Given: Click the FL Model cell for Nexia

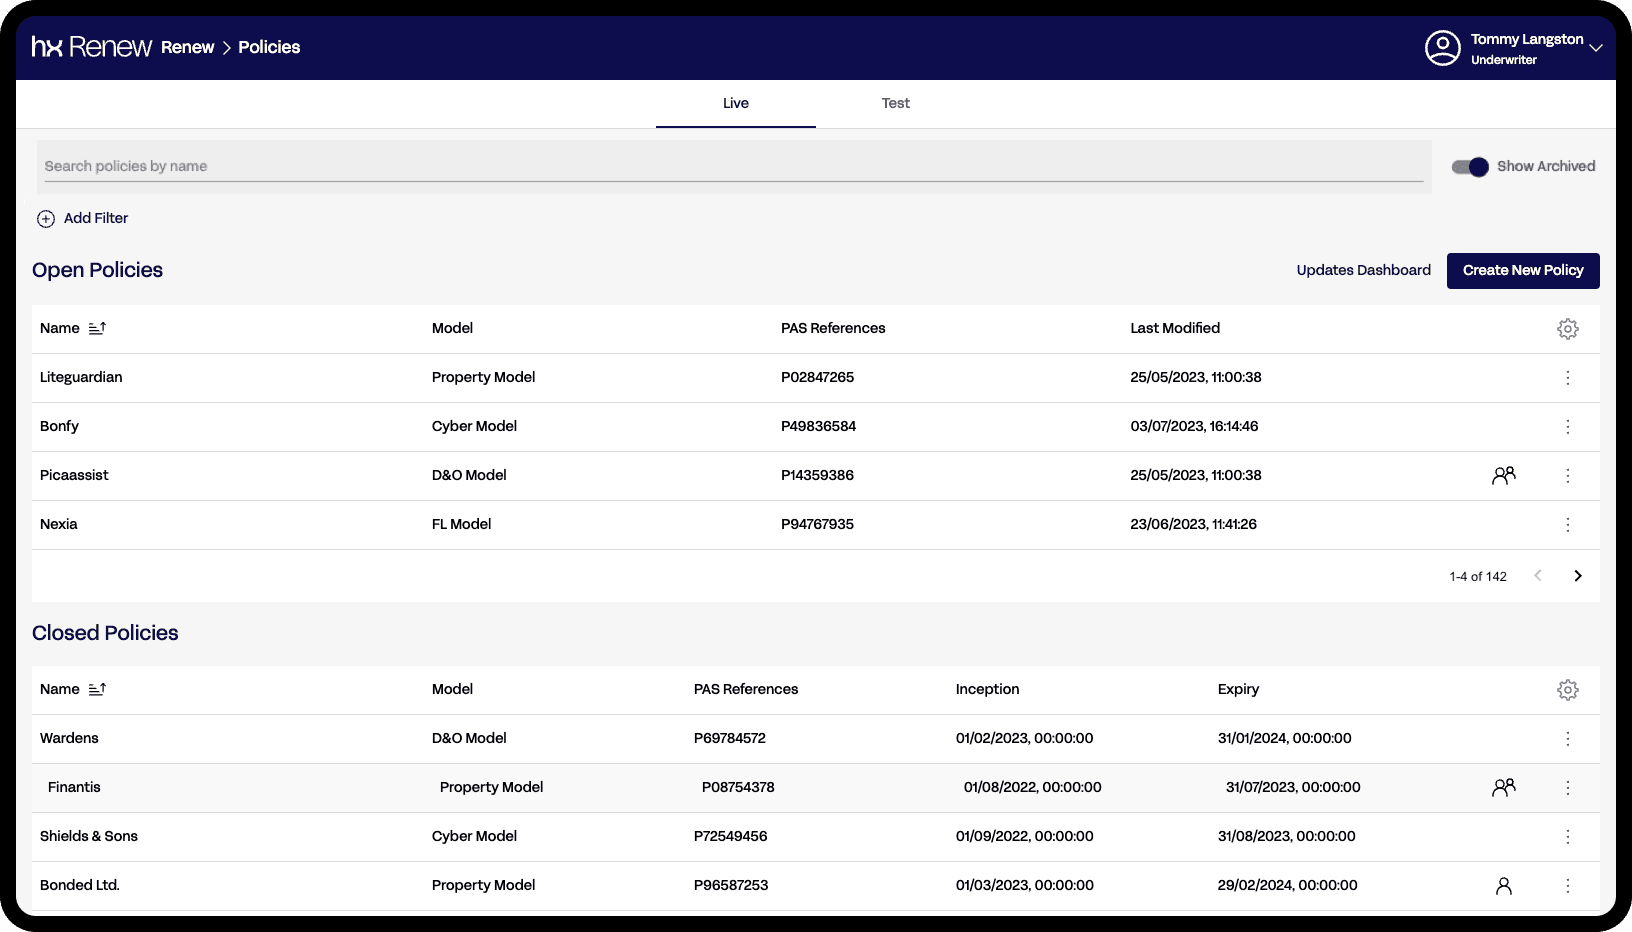Looking at the screenshot, I should click(x=461, y=524).
